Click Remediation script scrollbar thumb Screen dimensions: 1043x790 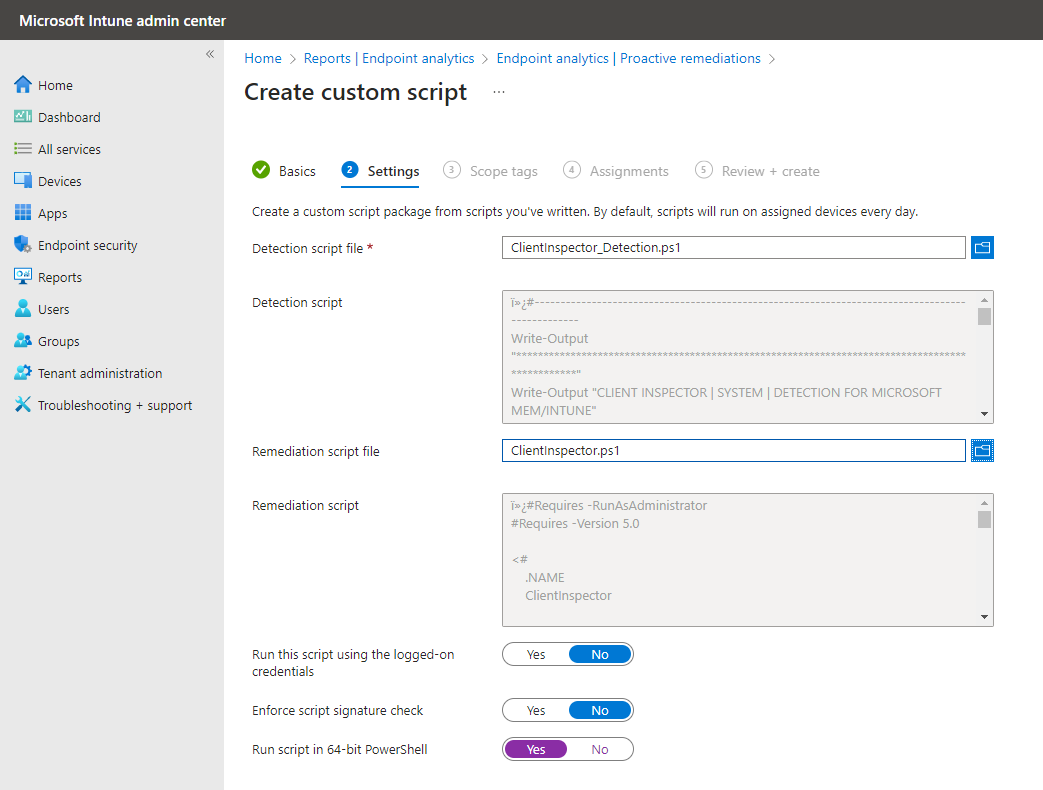coord(984,519)
